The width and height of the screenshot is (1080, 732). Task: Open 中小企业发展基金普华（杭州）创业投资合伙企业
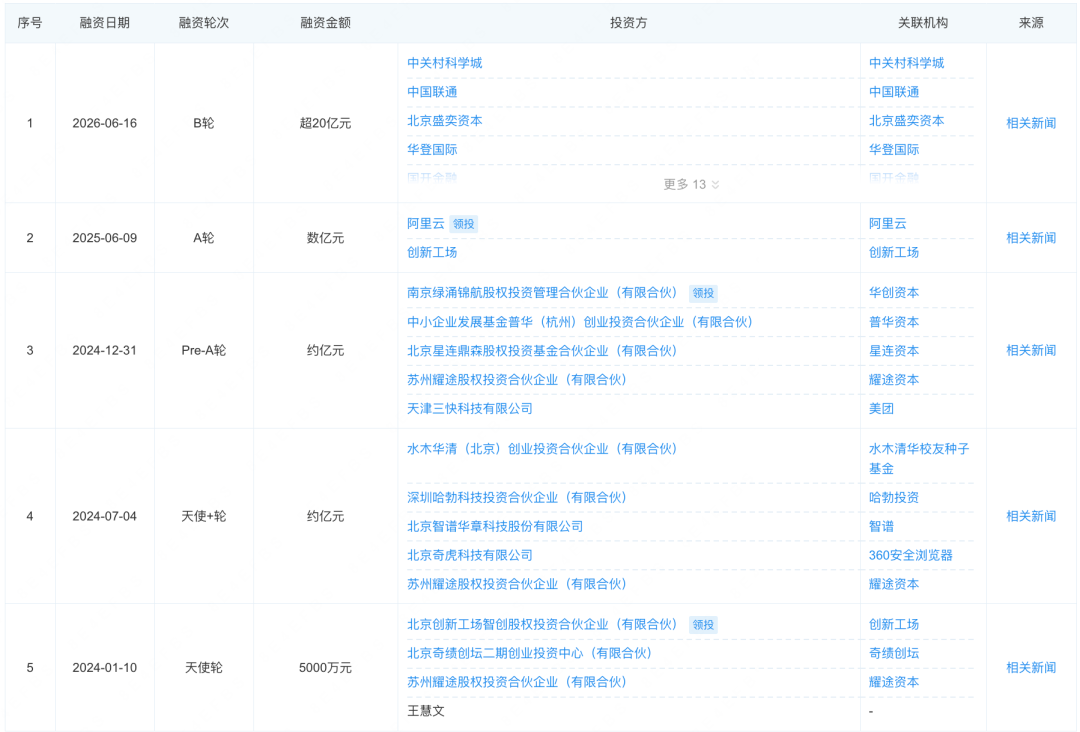(x=580, y=322)
